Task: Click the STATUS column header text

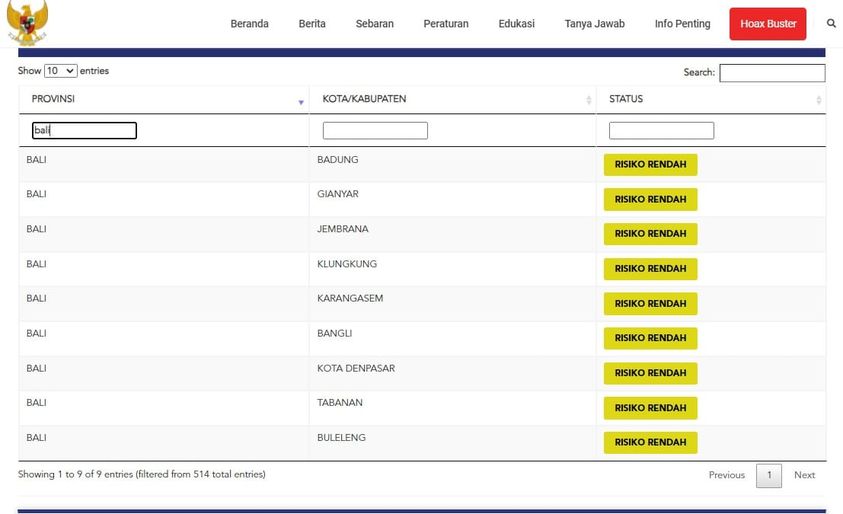Action: [x=626, y=99]
